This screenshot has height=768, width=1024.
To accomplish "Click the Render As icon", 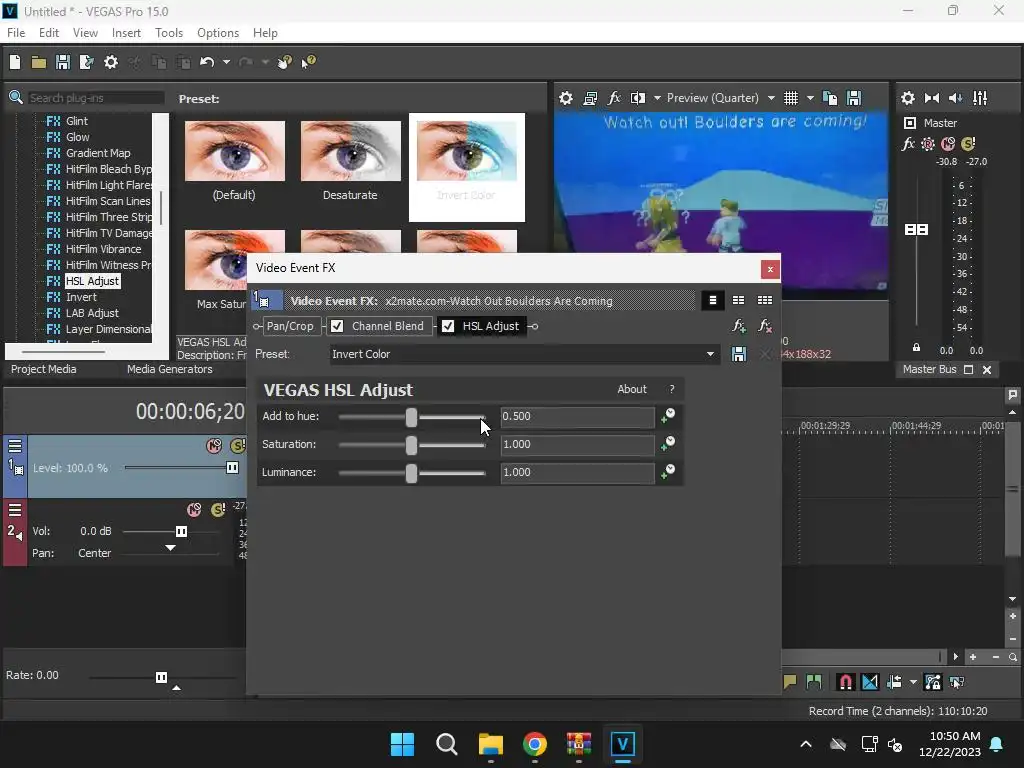I will coord(86,62).
